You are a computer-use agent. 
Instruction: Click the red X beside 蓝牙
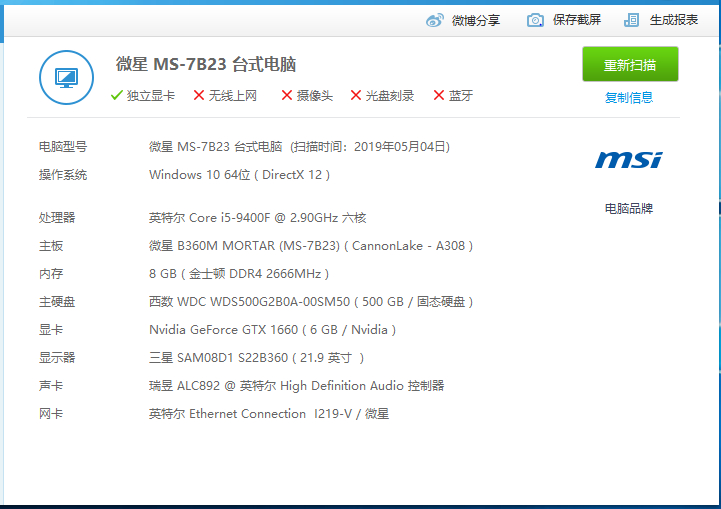pyautogui.click(x=439, y=95)
